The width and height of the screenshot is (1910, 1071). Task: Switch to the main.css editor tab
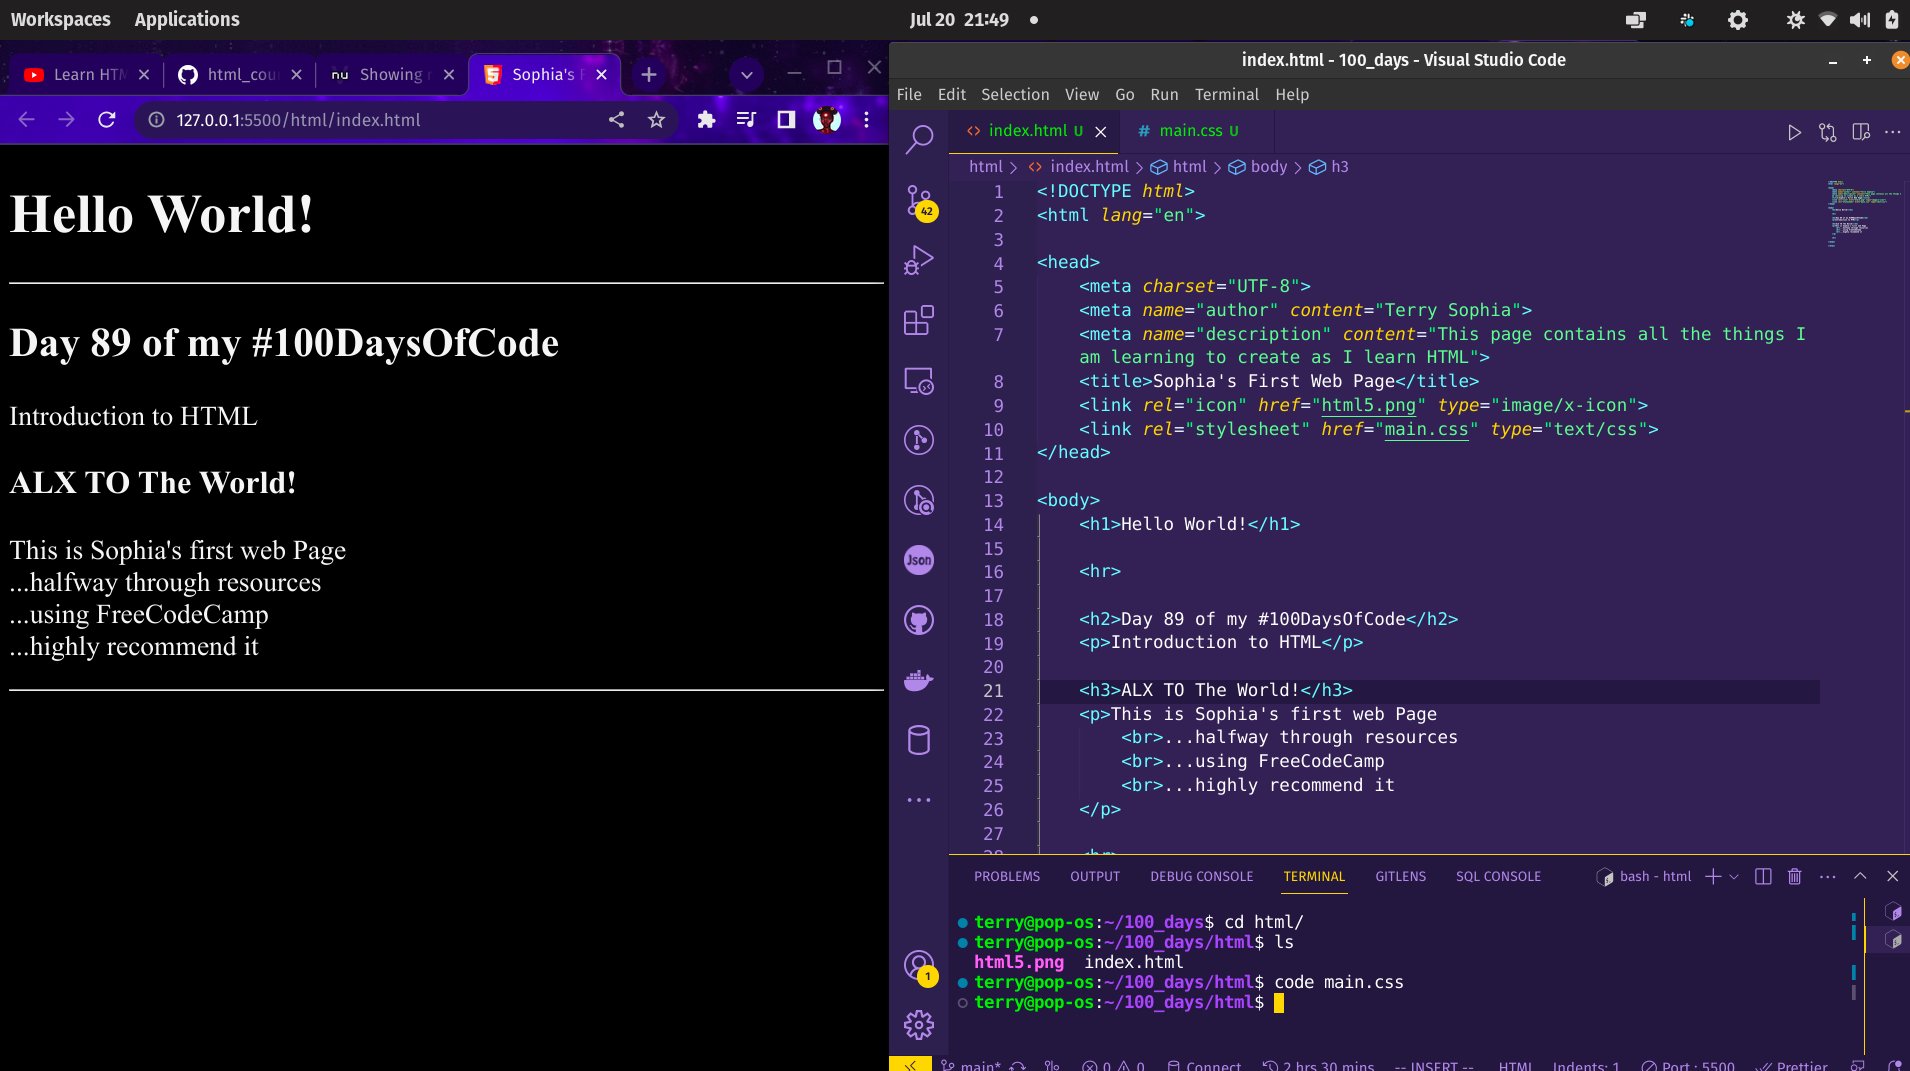[x=1197, y=130]
